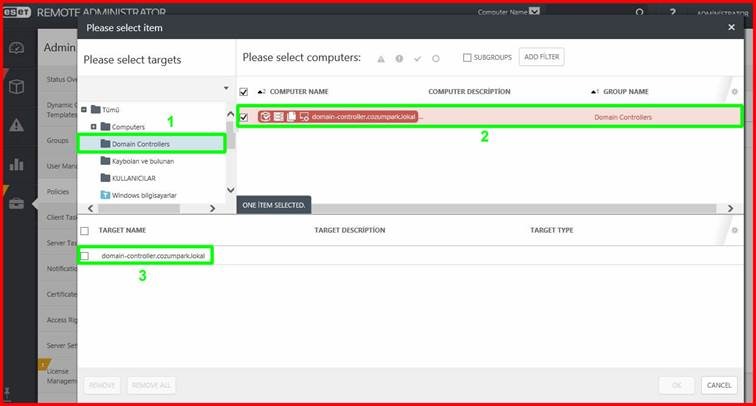Open Dynamic Group Templates in Admin menu
The height and width of the screenshot is (406, 756).
[x=61, y=110]
